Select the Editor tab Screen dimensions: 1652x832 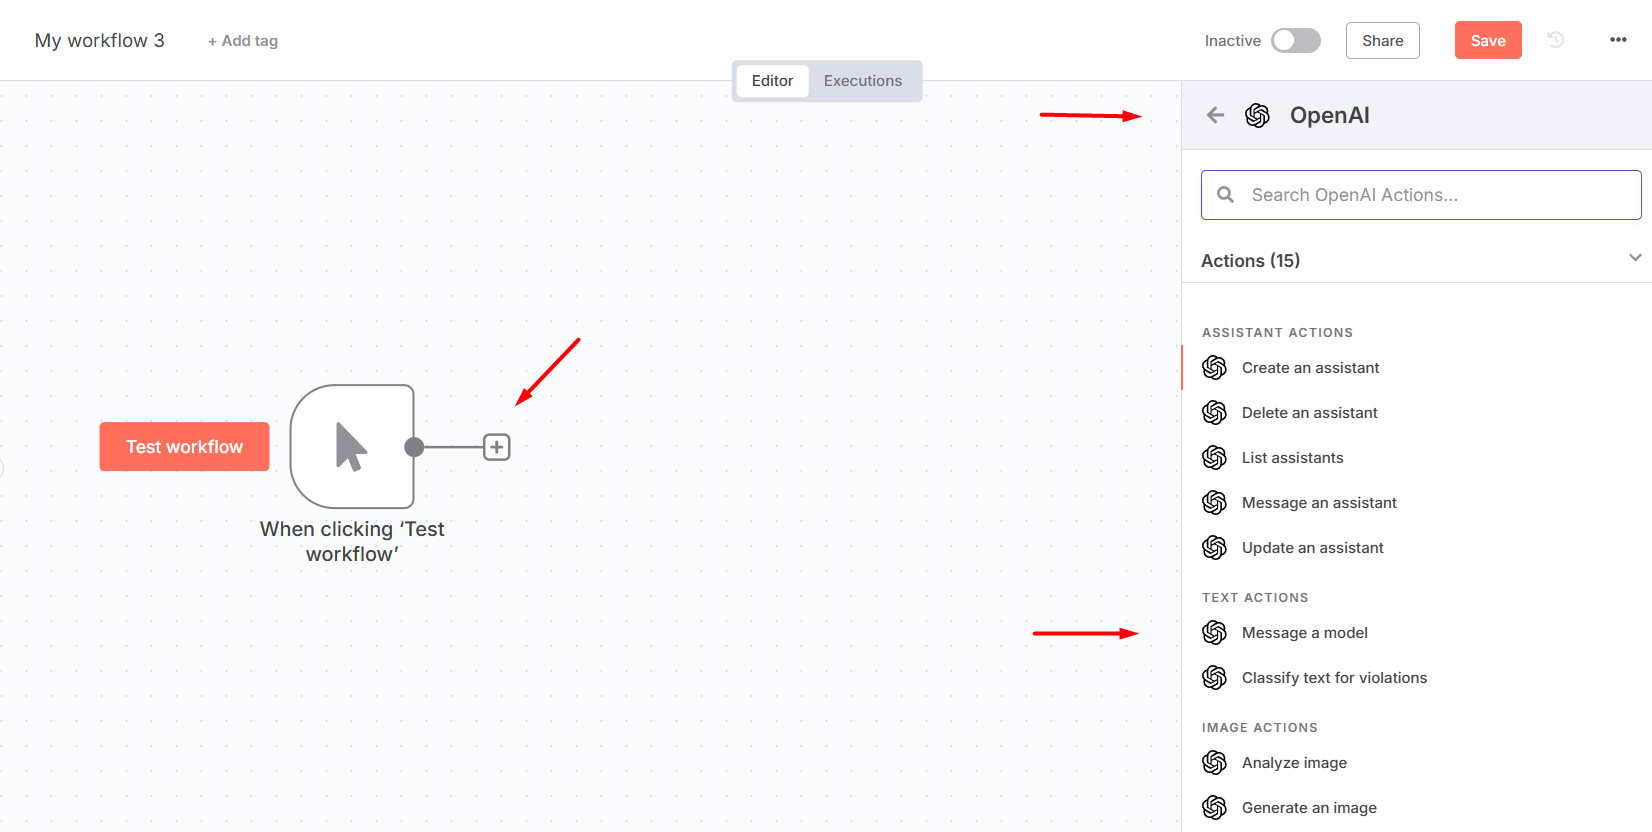(x=772, y=81)
